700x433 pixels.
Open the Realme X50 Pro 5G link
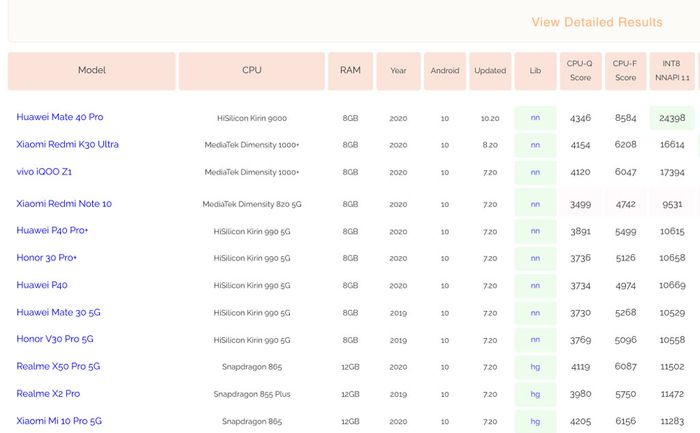58,366
